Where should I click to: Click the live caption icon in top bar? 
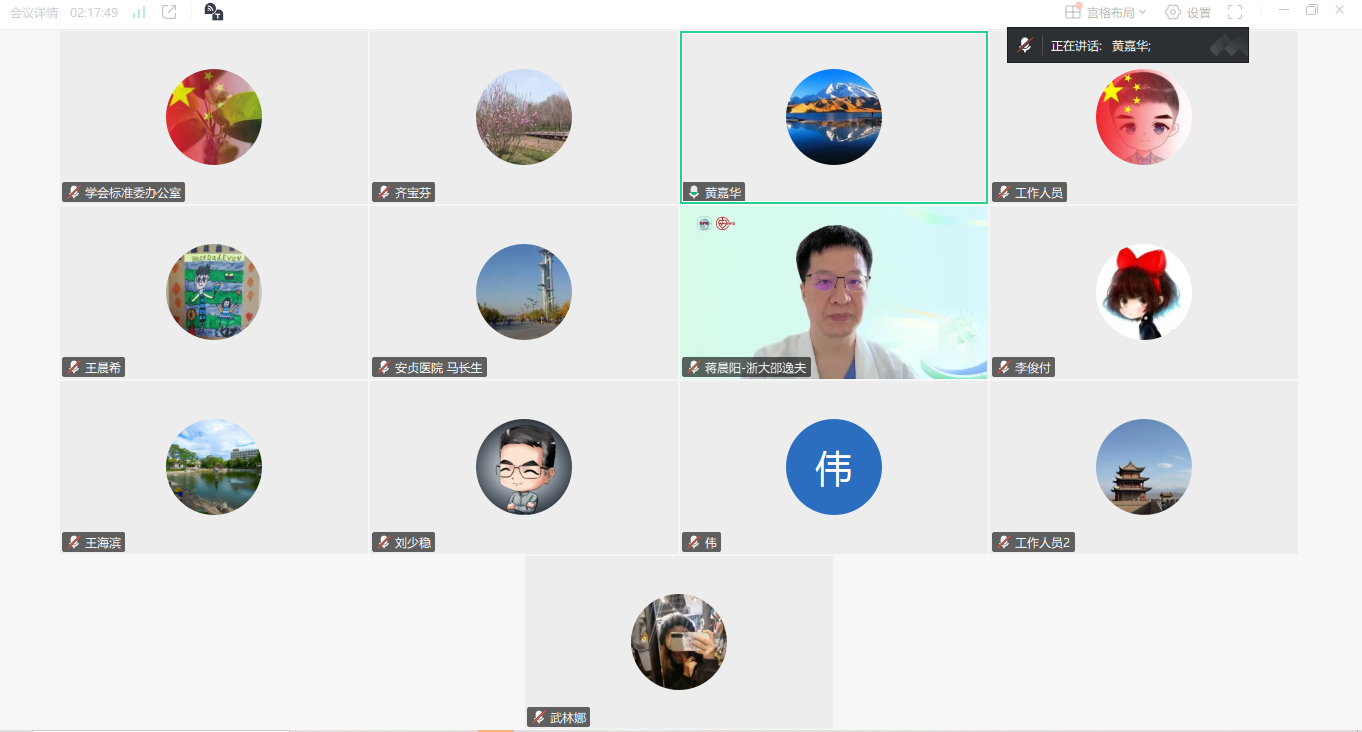click(x=213, y=12)
